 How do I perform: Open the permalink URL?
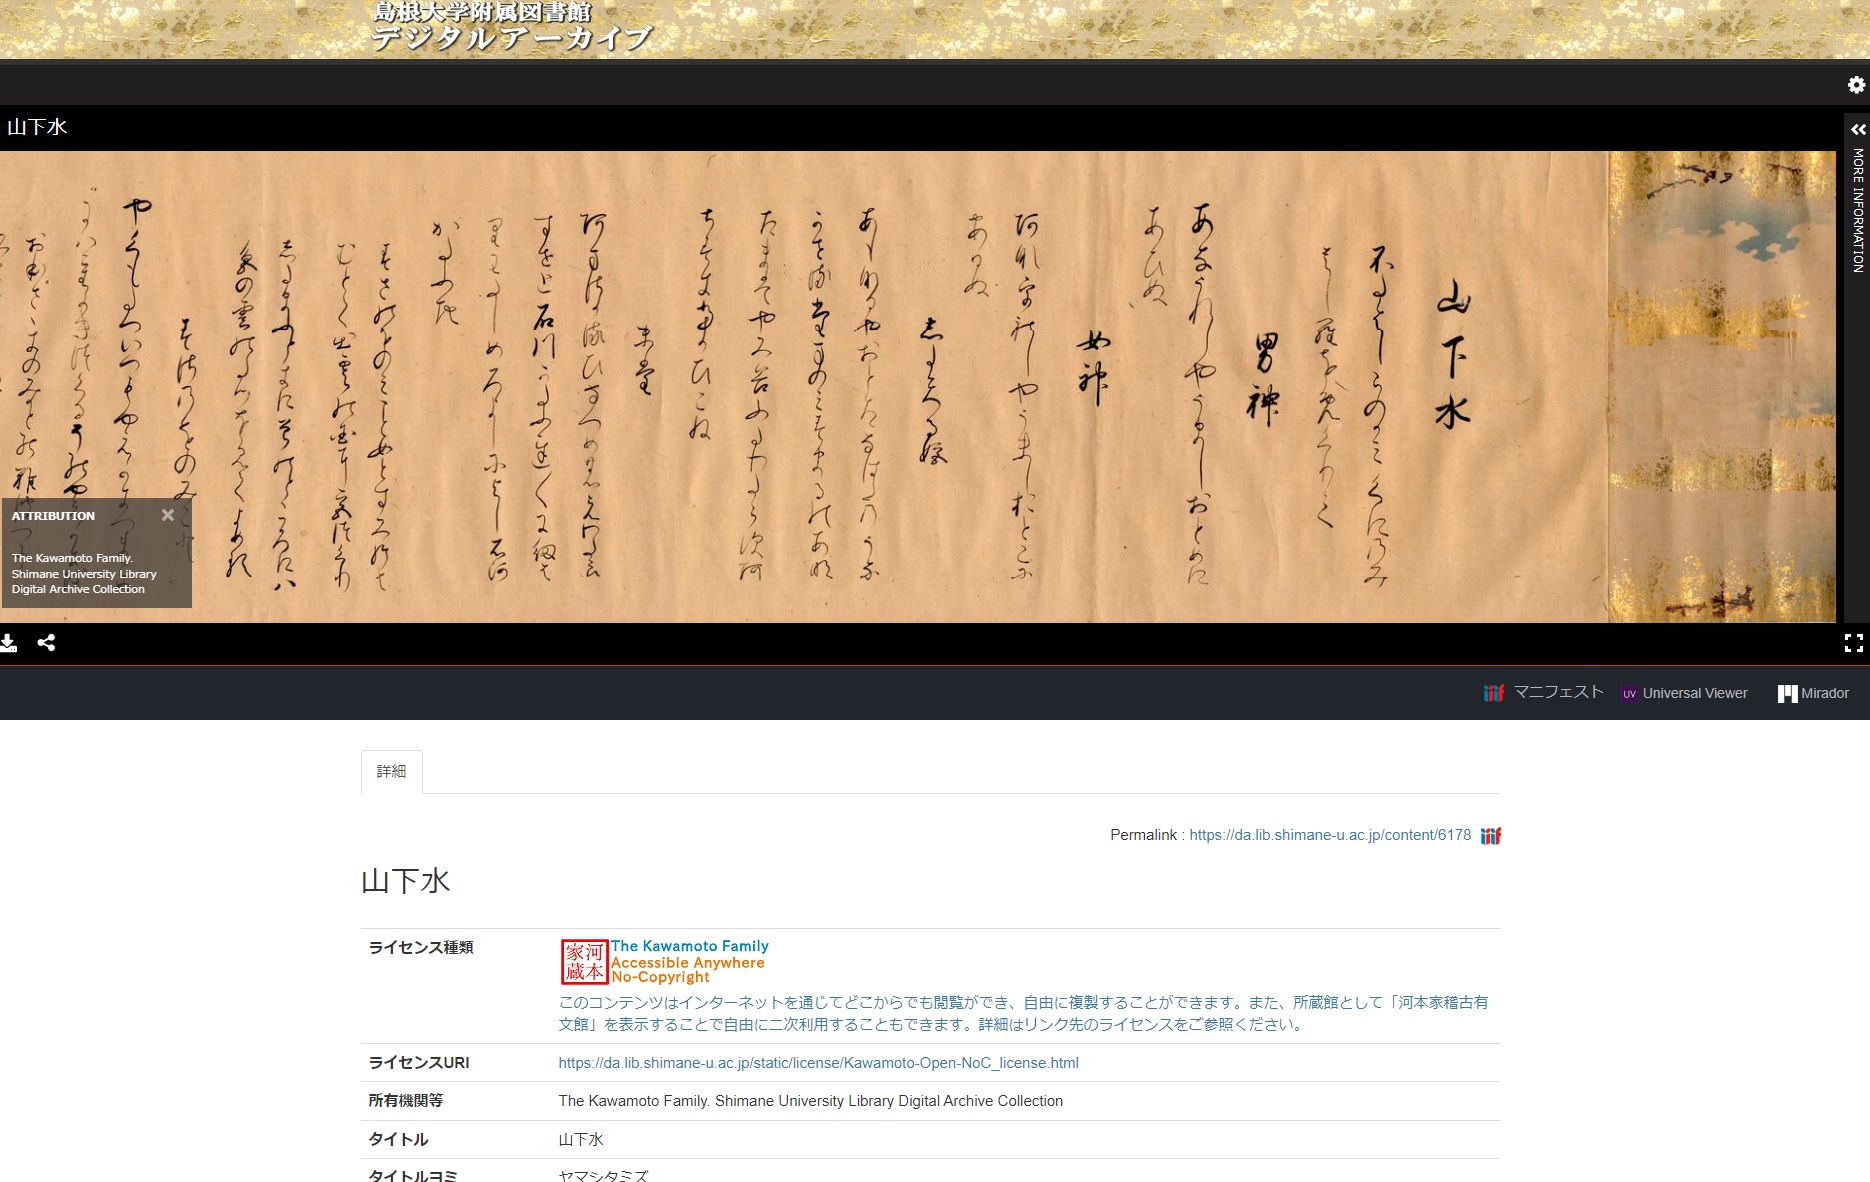pos(1330,835)
